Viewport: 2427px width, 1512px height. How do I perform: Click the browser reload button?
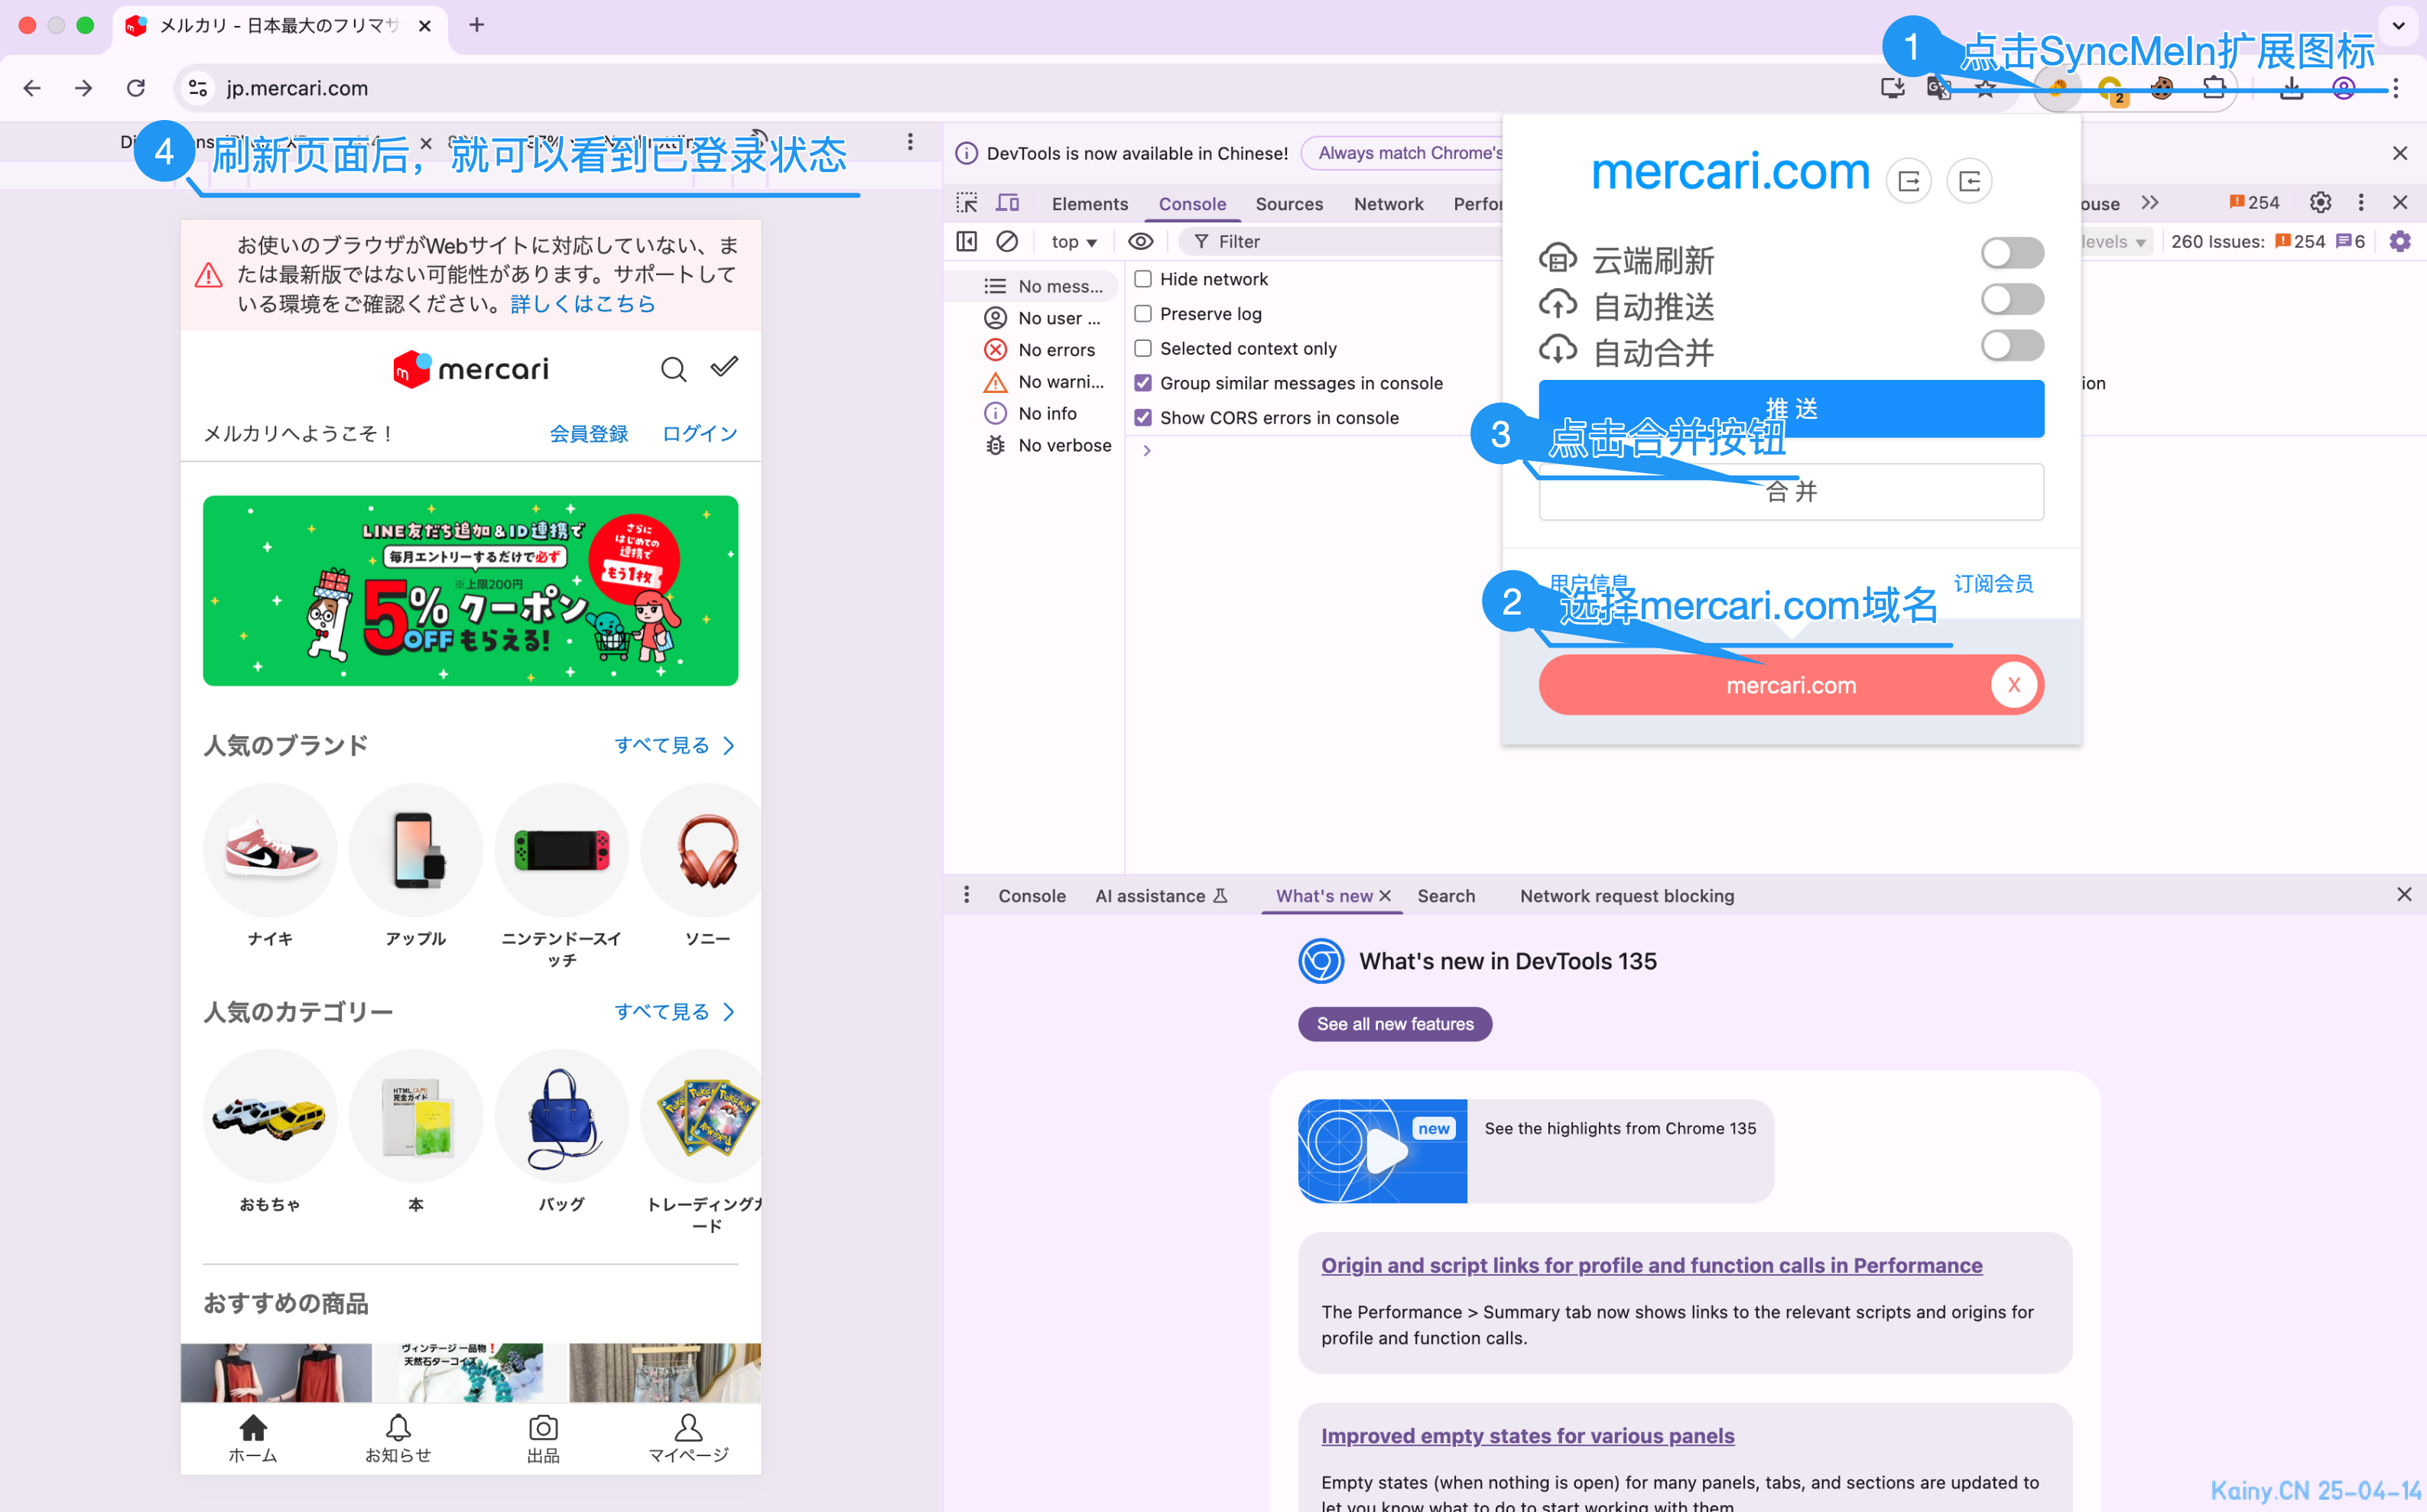point(136,88)
